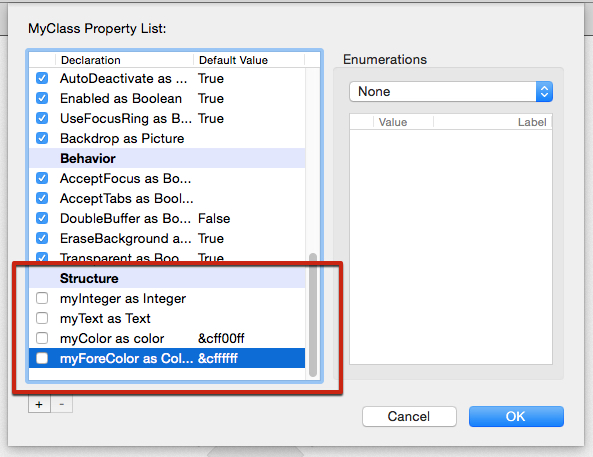This screenshot has height=457, width=593.
Task: Toggle the AcceptFocus property checkbox
Action: click(x=42, y=178)
